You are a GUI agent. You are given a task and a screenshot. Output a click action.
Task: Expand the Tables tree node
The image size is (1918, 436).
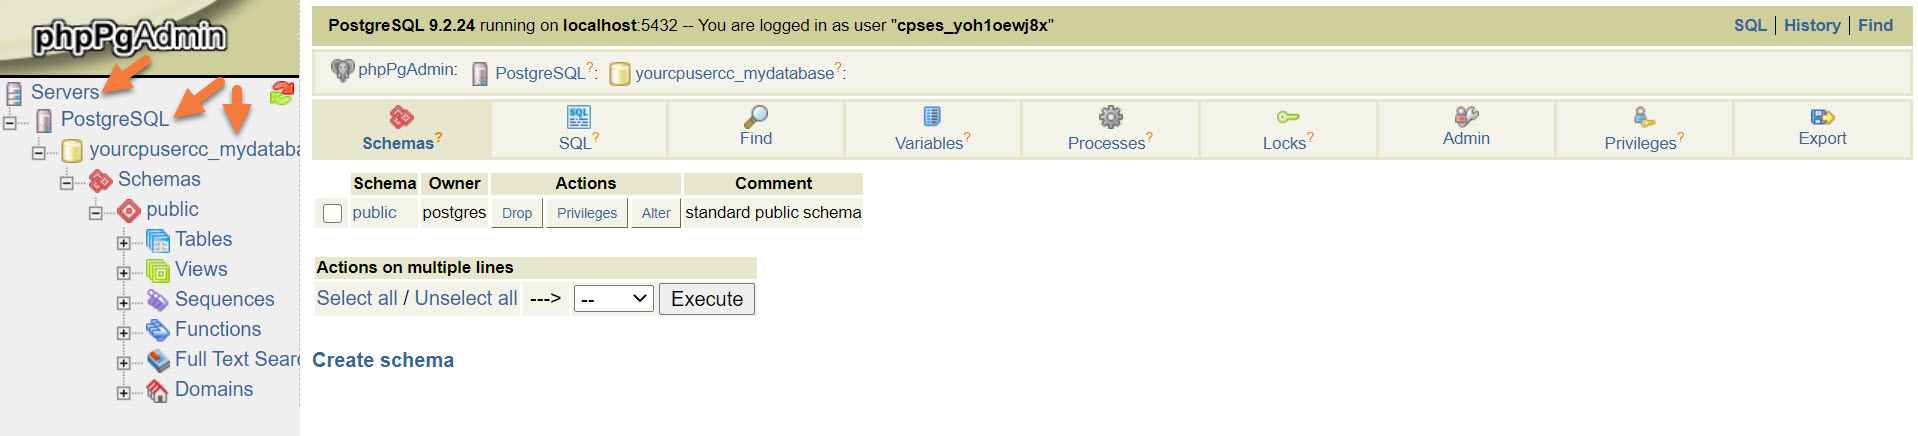(123, 242)
